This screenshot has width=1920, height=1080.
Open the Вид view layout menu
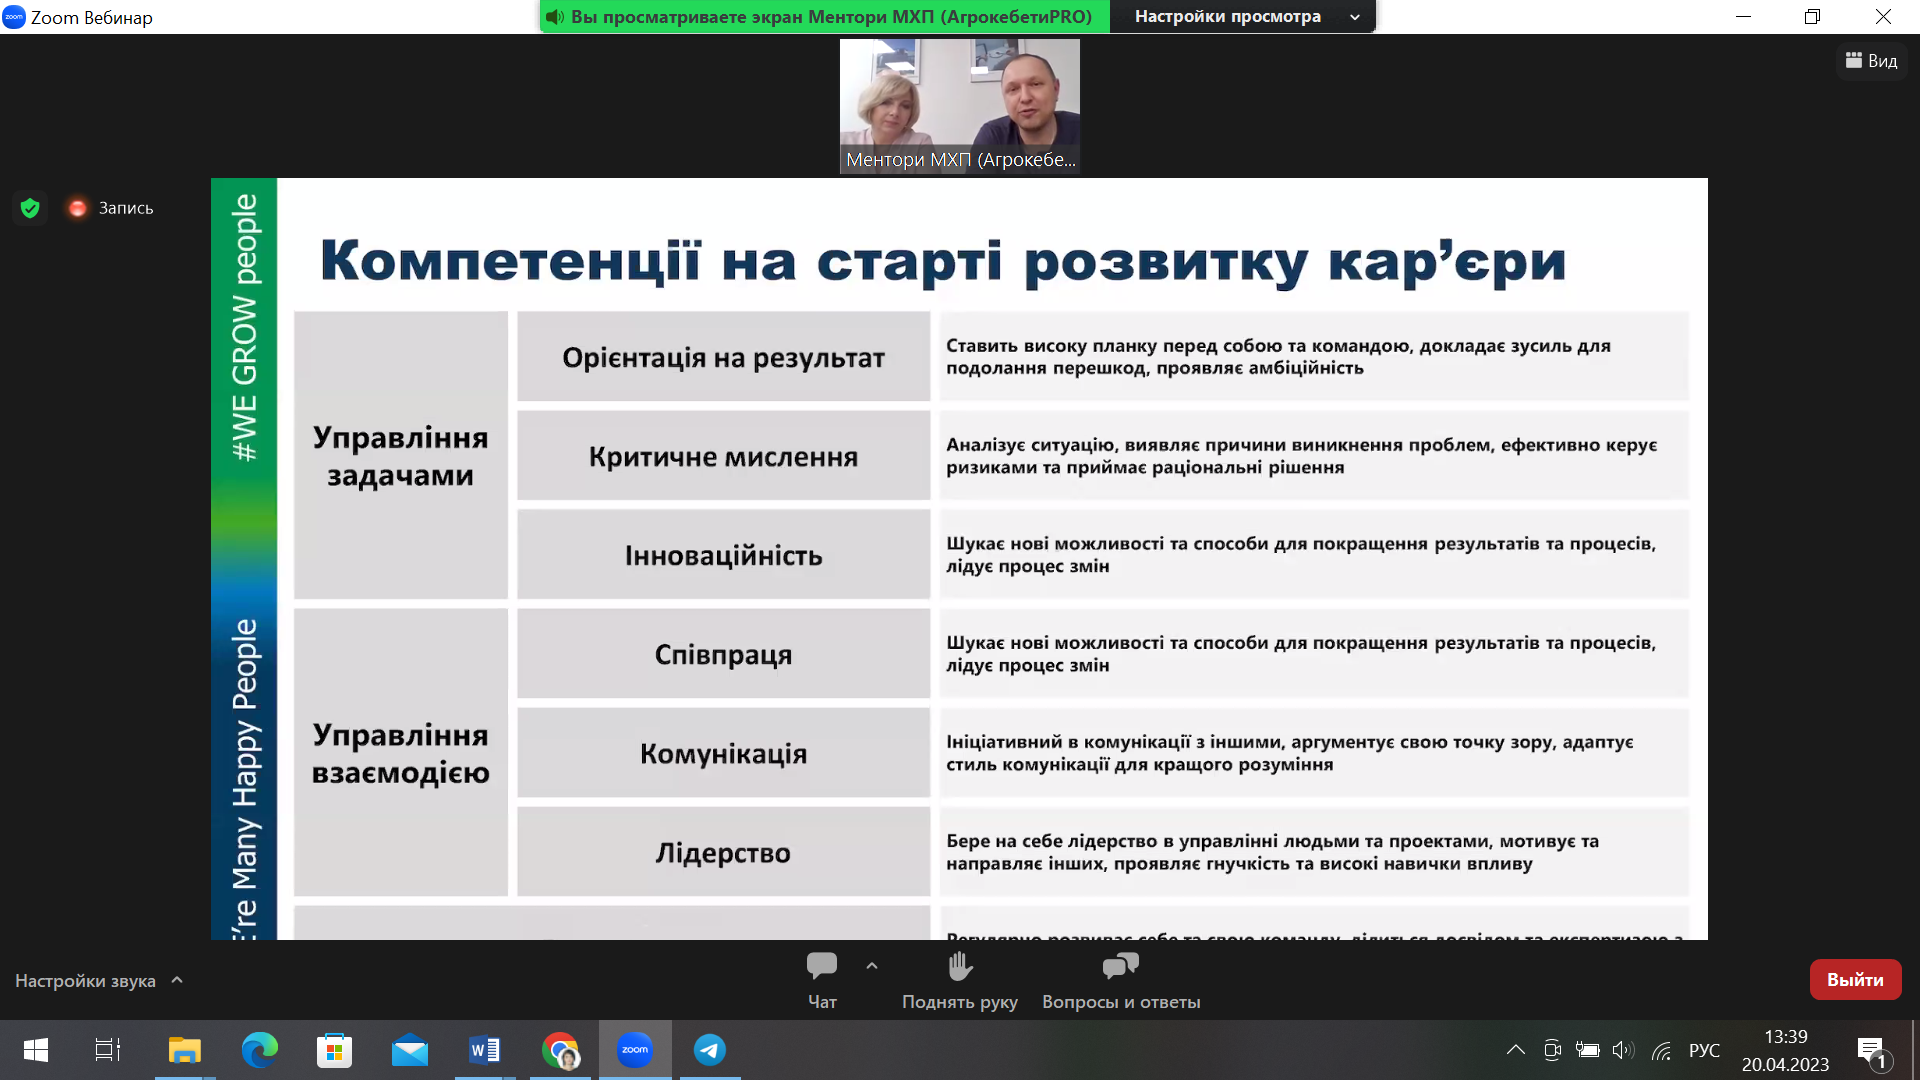[1871, 61]
